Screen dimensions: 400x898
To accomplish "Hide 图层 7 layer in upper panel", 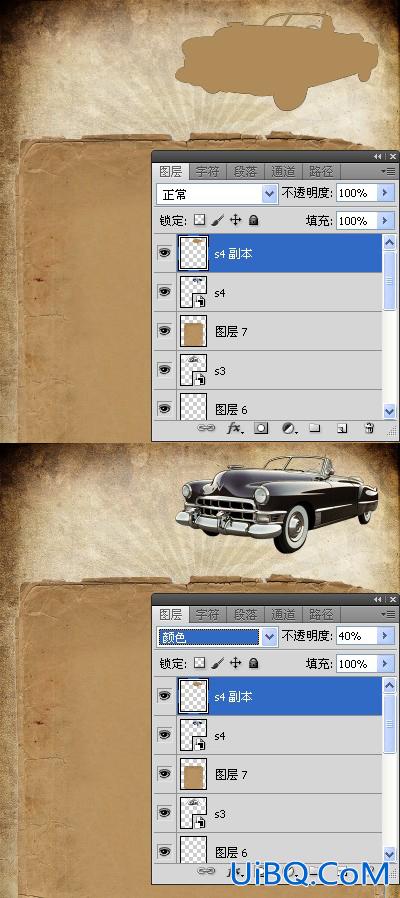I will [x=164, y=330].
